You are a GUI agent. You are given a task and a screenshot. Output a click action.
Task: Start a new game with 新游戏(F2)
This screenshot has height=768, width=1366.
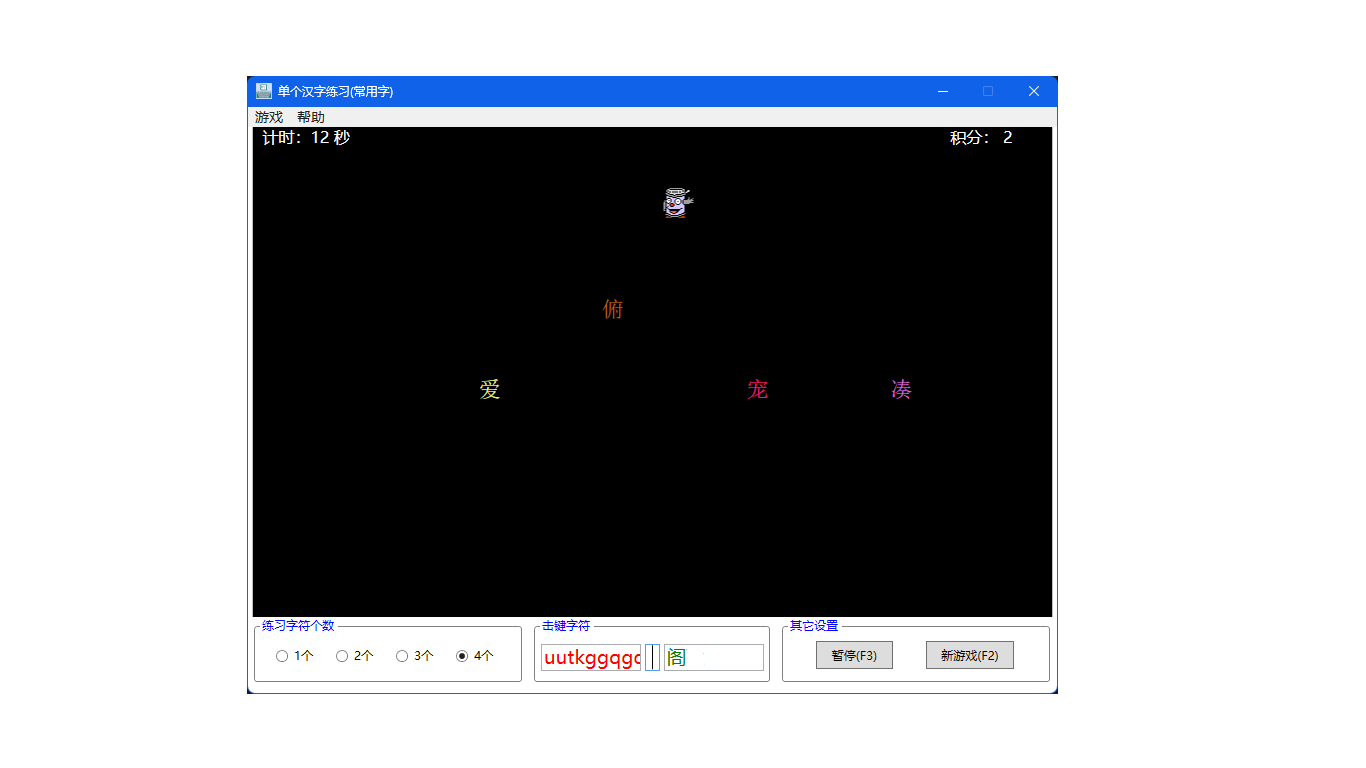(x=970, y=655)
